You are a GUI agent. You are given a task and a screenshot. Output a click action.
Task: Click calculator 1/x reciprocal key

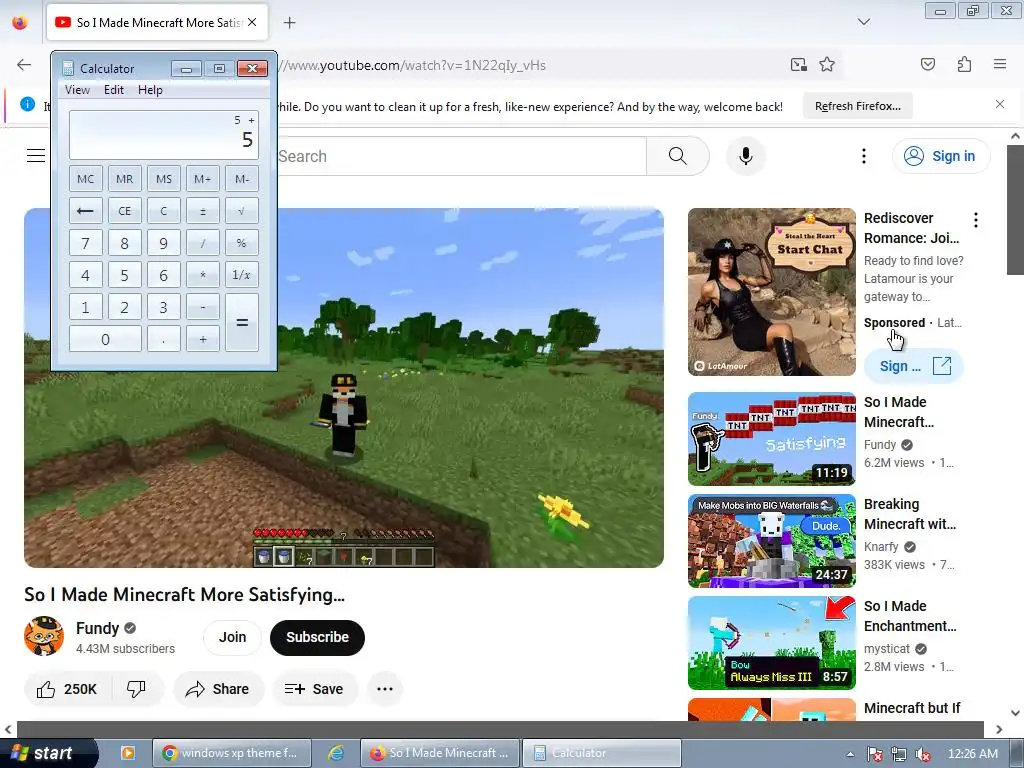point(242,275)
